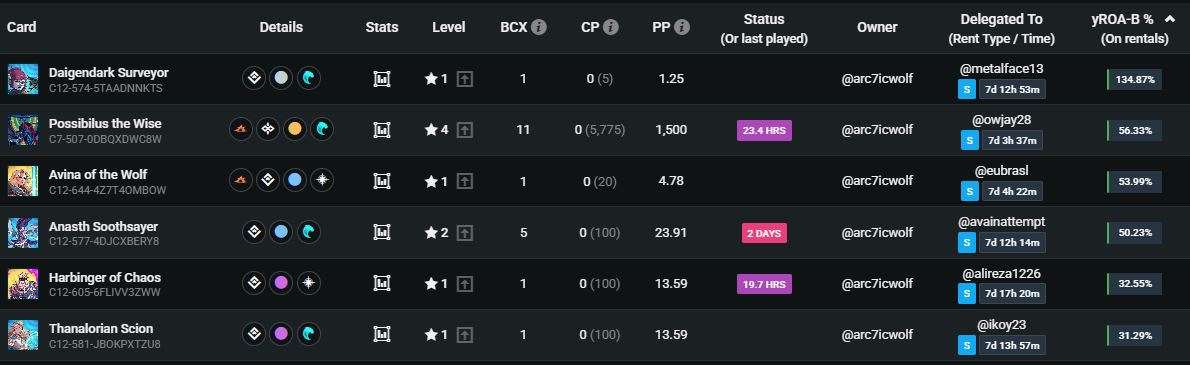Click level-up arrow for Thanalorian Scion

pyautogui.click(x=464, y=335)
